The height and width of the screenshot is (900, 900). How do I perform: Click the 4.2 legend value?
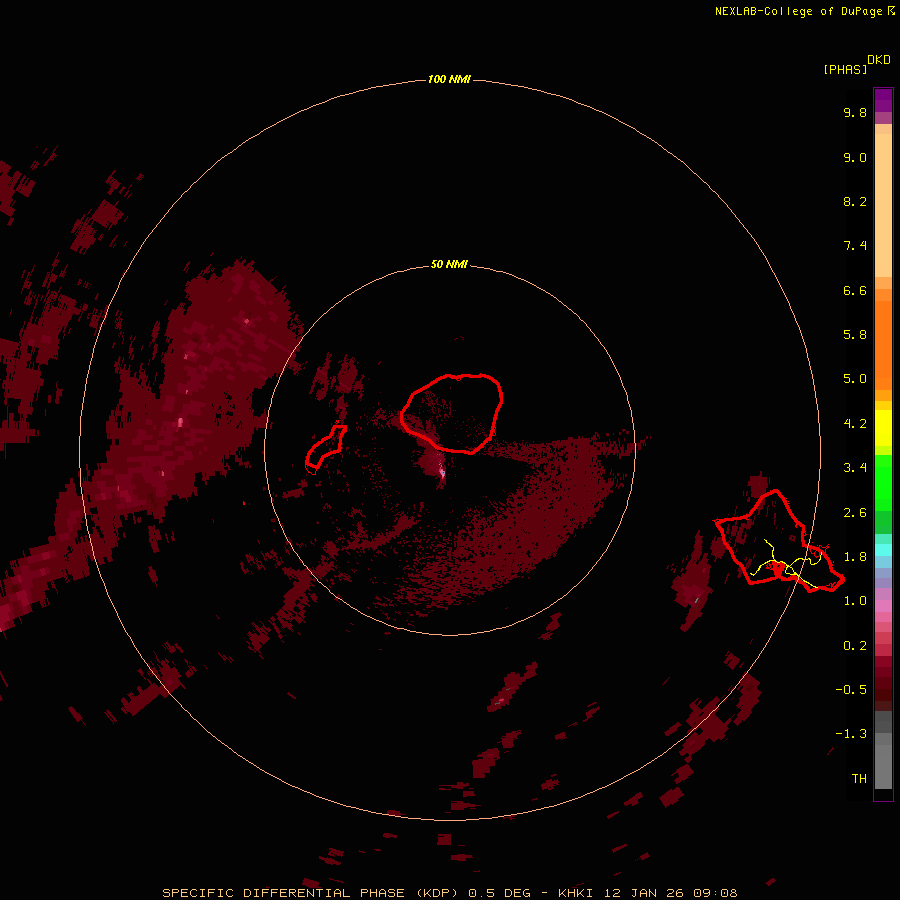coord(855,424)
